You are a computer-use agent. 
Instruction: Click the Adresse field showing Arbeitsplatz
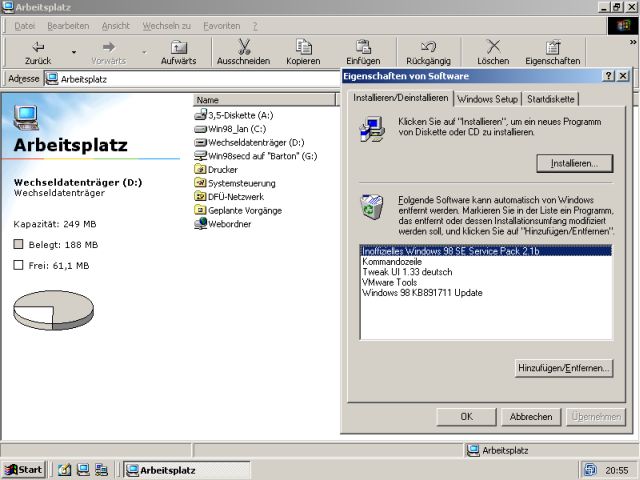(x=192, y=79)
